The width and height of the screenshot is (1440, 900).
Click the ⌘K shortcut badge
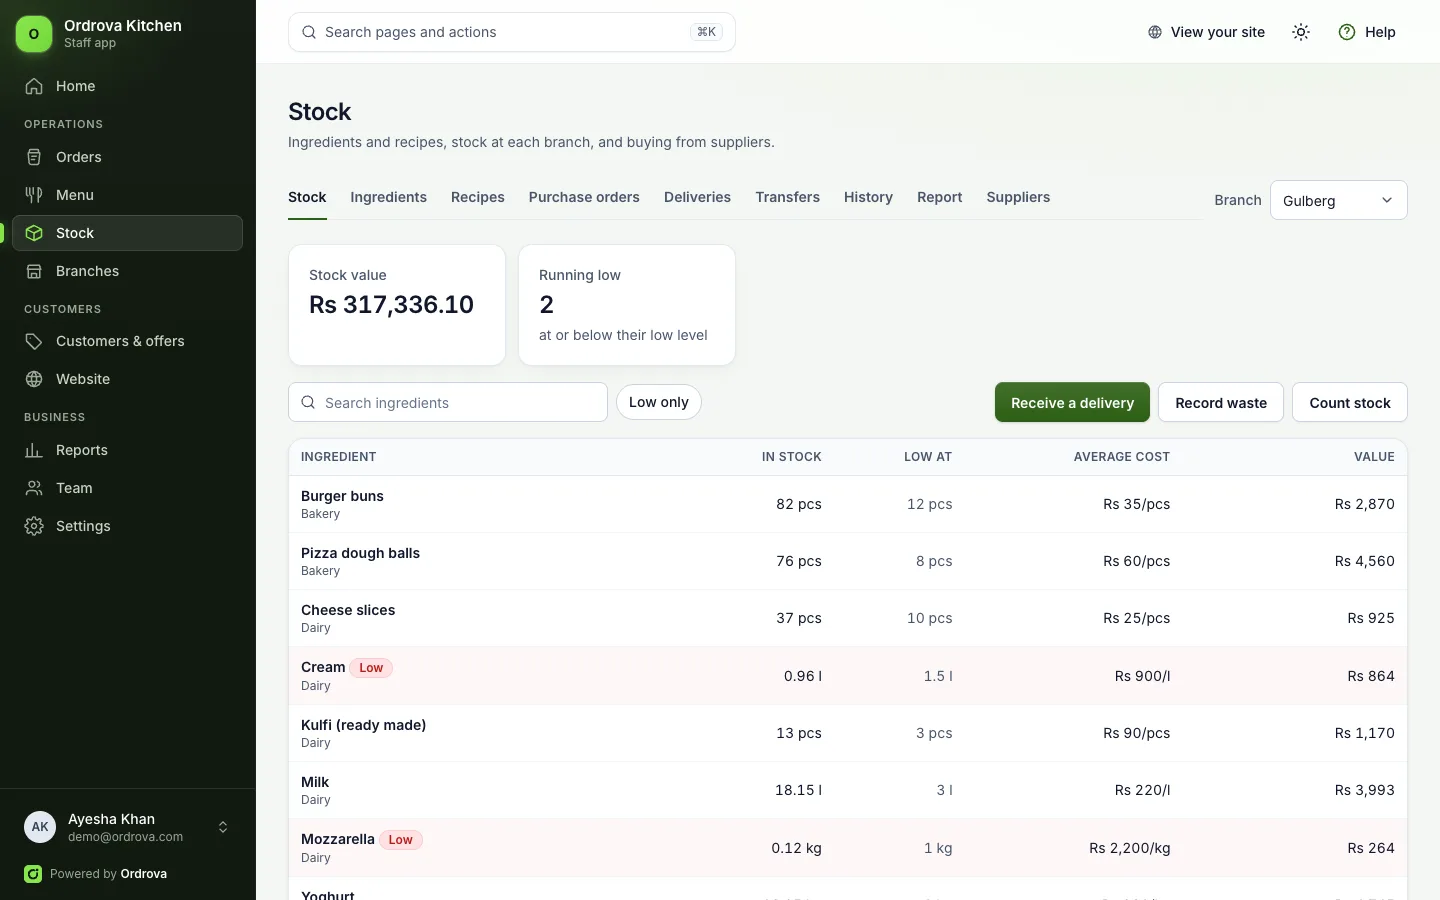point(706,32)
